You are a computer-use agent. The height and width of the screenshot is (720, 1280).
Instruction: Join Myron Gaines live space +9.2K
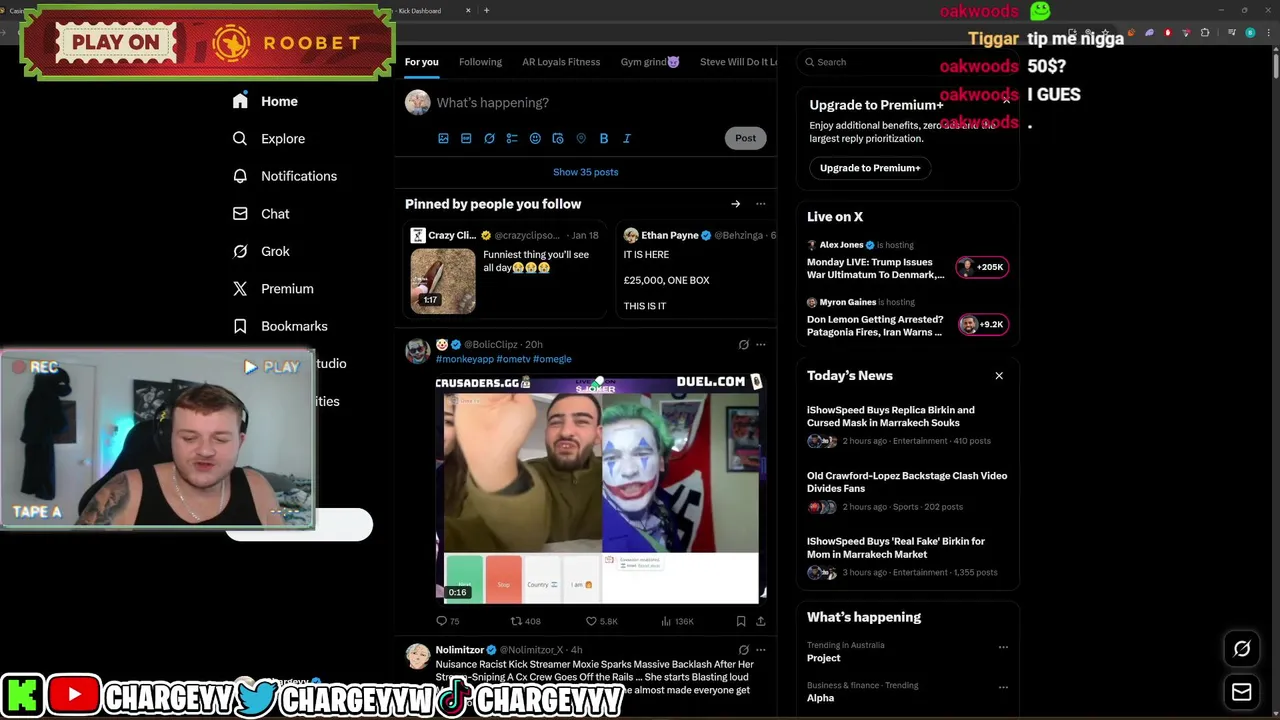[x=984, y=324]
